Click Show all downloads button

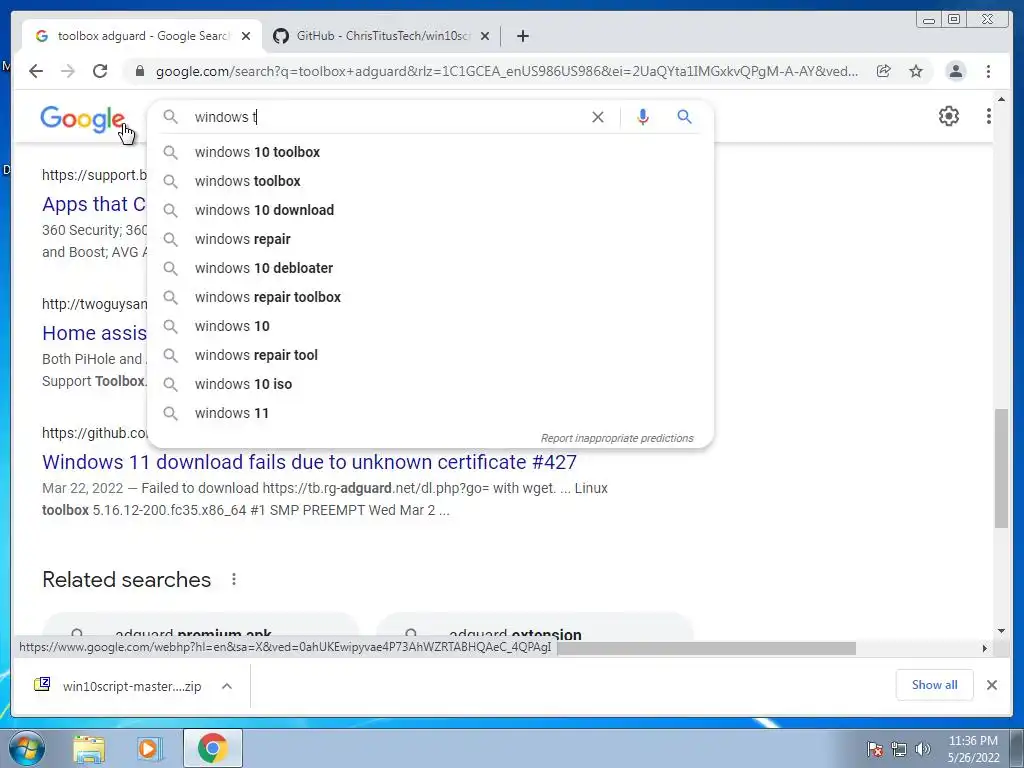(935, 685)
